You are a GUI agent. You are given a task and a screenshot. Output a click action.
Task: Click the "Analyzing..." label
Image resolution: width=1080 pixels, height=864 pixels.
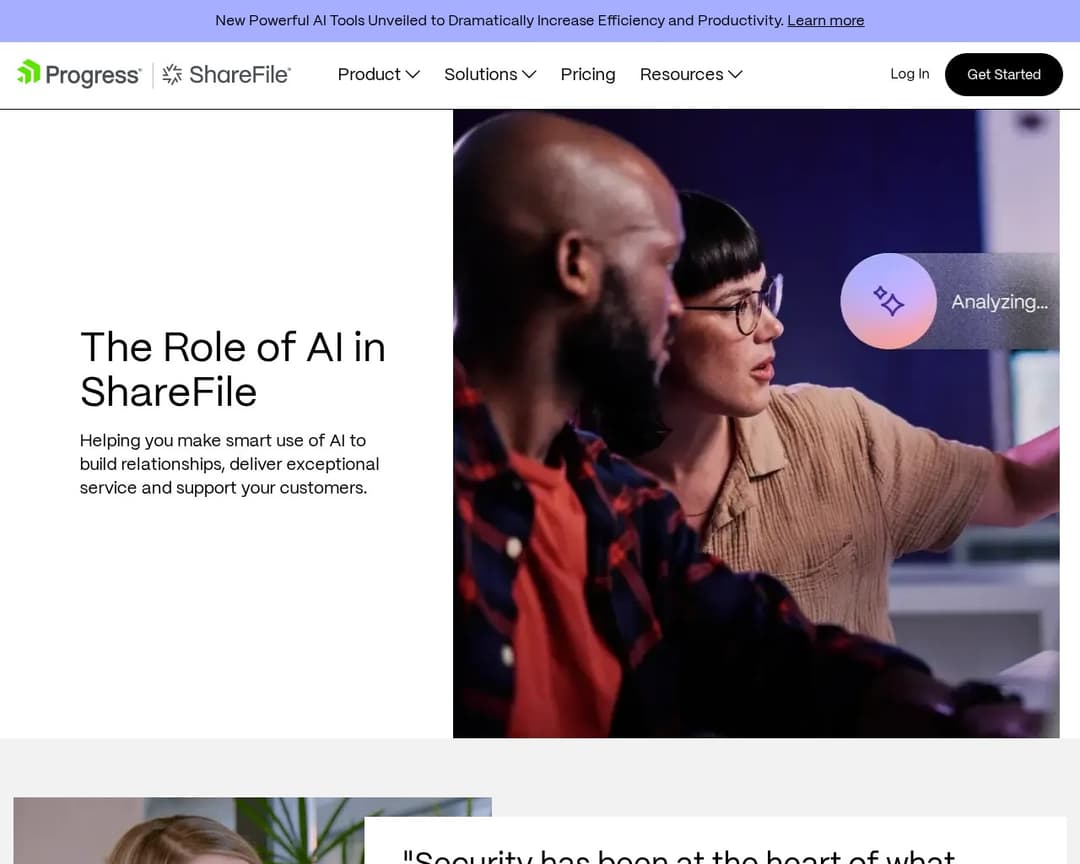999,302
